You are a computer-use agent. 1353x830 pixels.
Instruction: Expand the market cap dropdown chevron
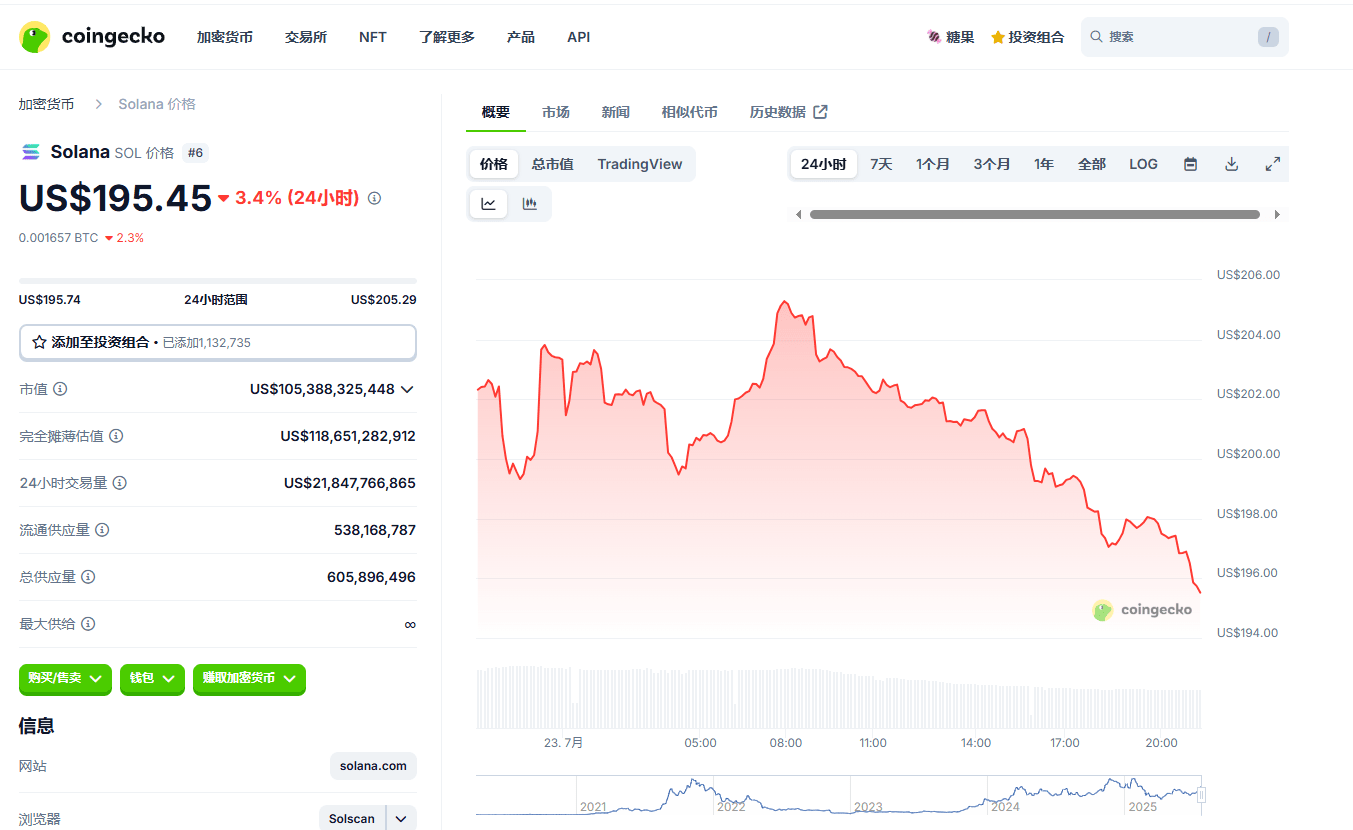tap(407, 389)
